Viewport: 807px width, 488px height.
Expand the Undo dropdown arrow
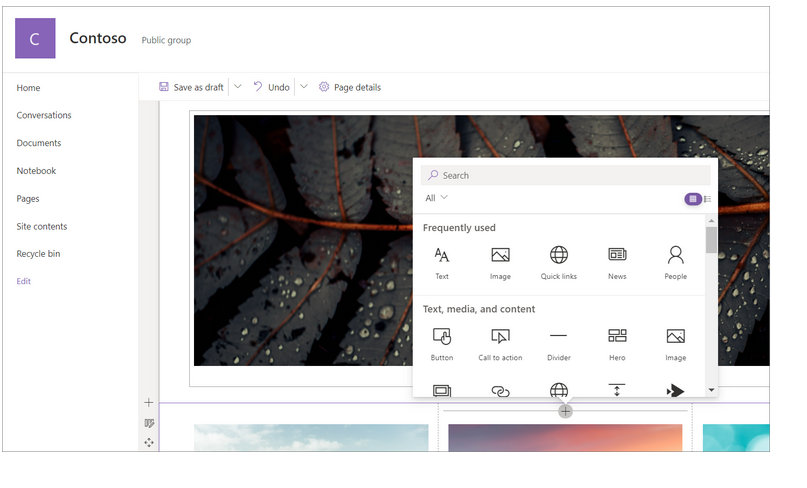click(304, 87)
